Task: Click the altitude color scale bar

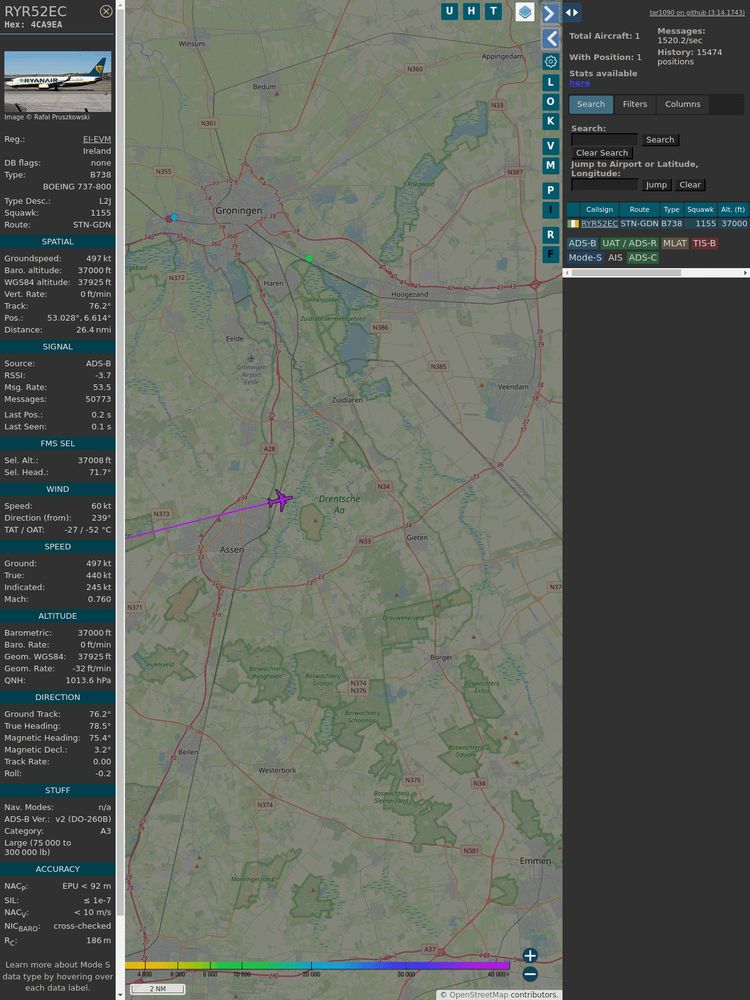Action: tap(317, 966)
